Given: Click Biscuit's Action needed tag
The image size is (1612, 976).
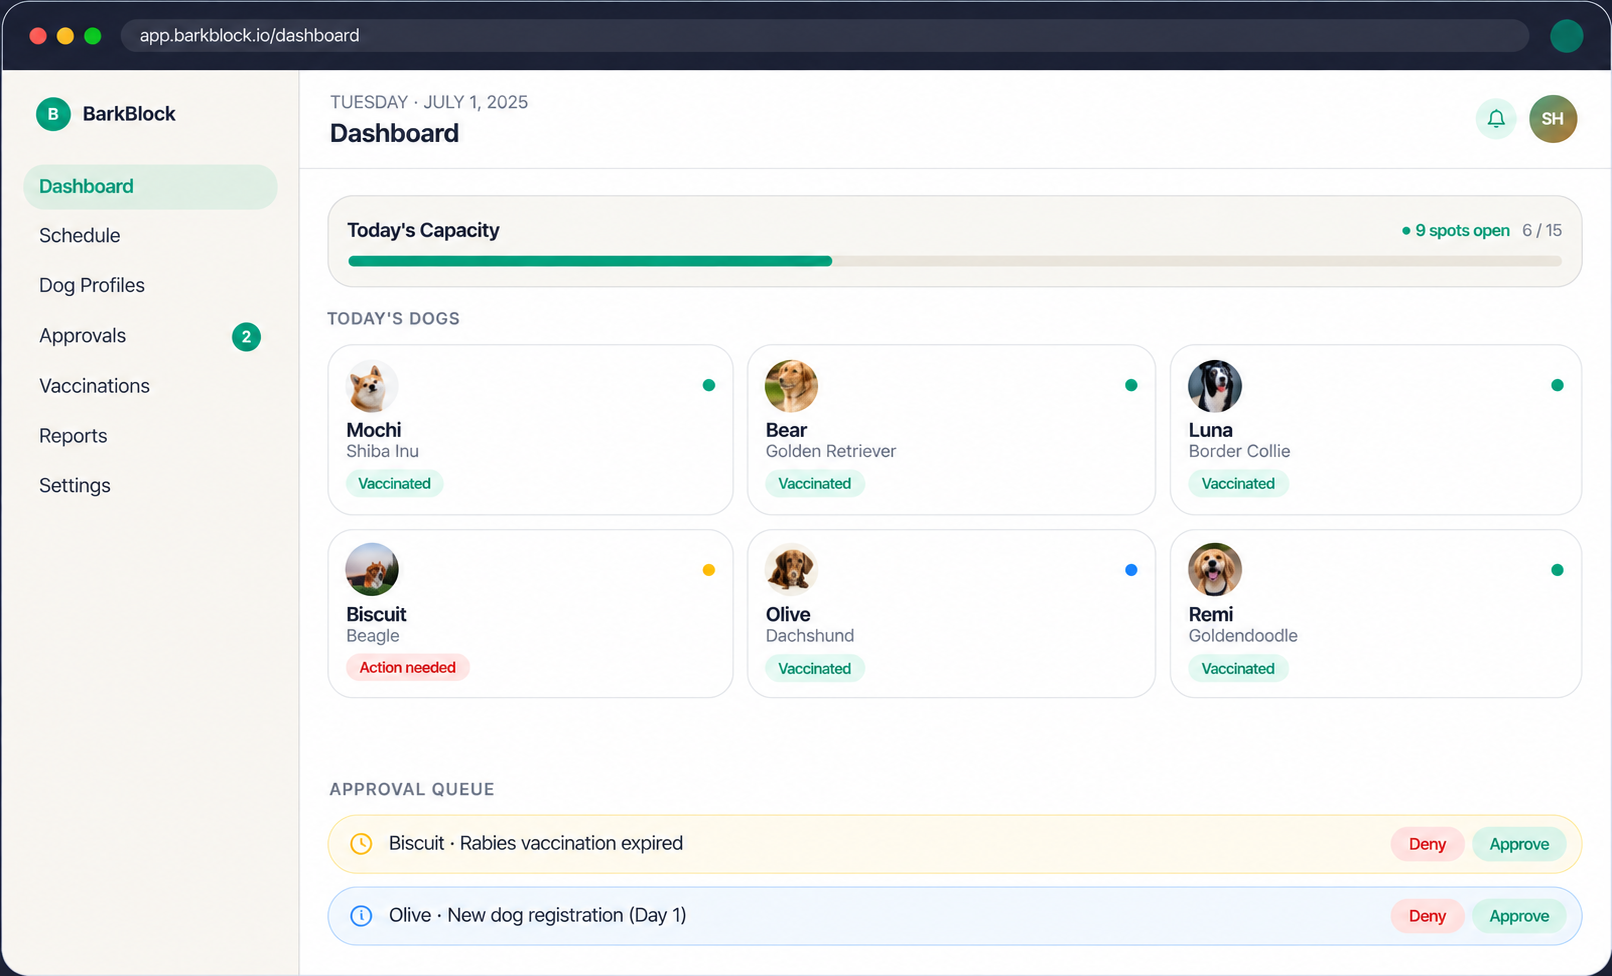Looking at the screenshot, I should click(408, 668).
